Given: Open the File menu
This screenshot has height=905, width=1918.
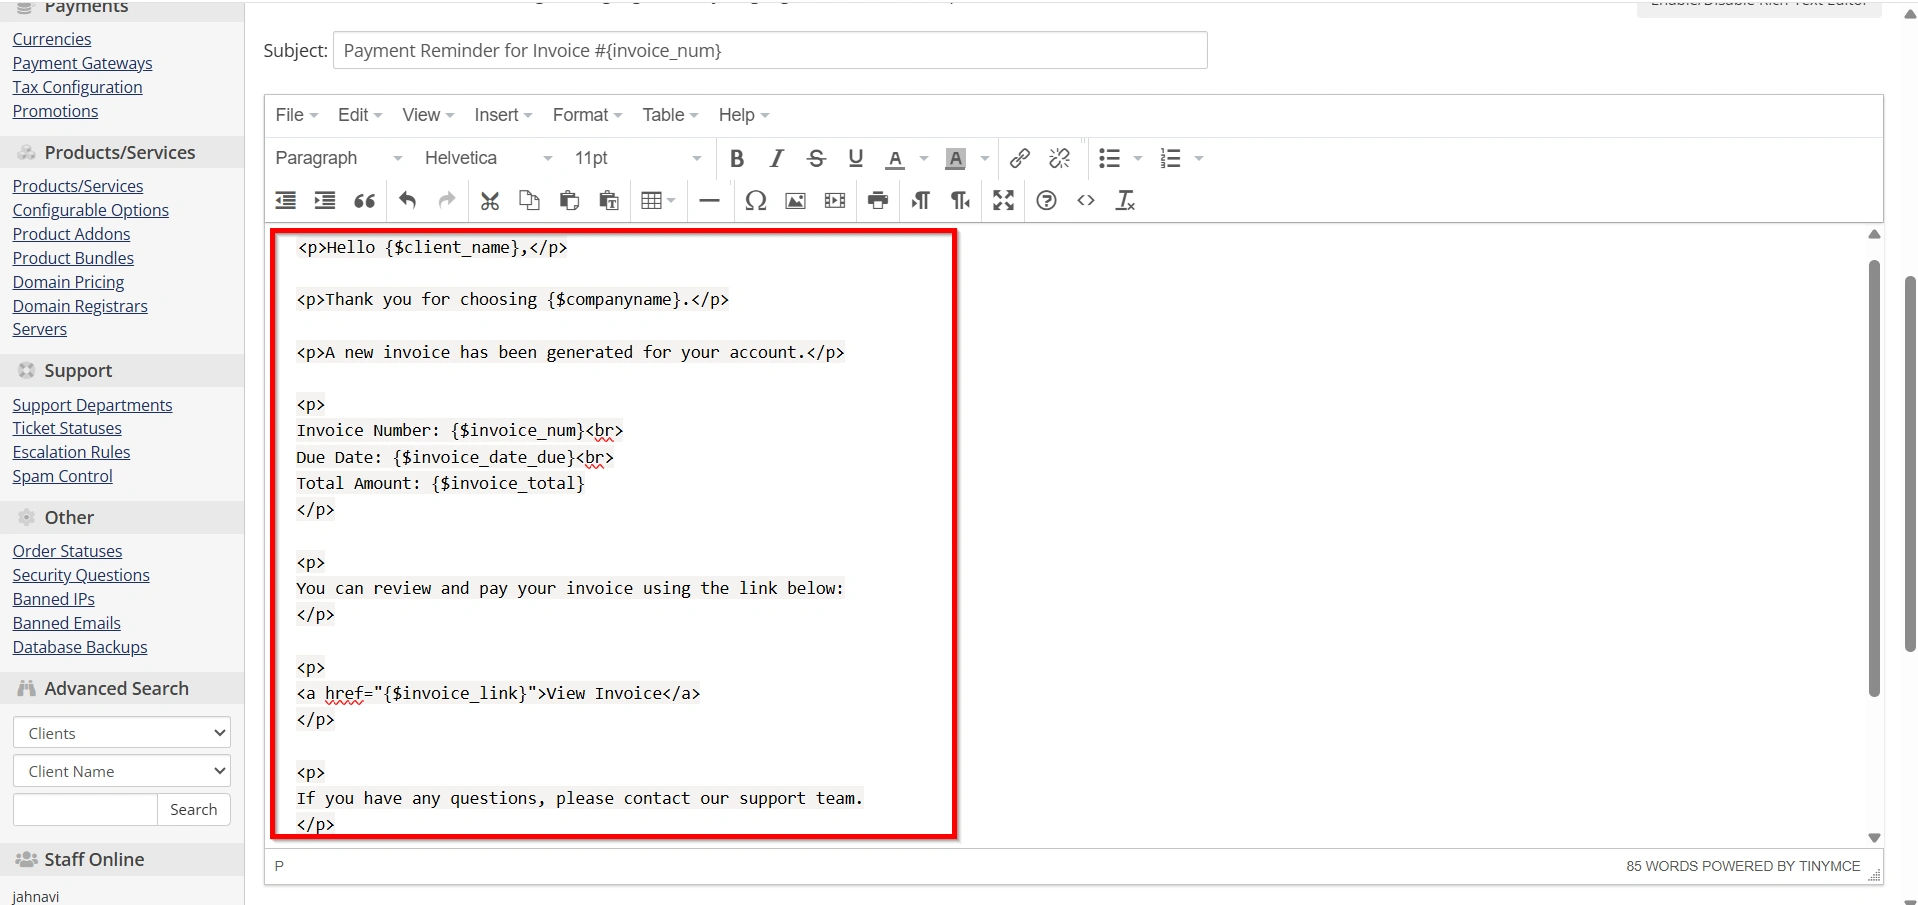Looking at the screenshot, I should 297,115.
